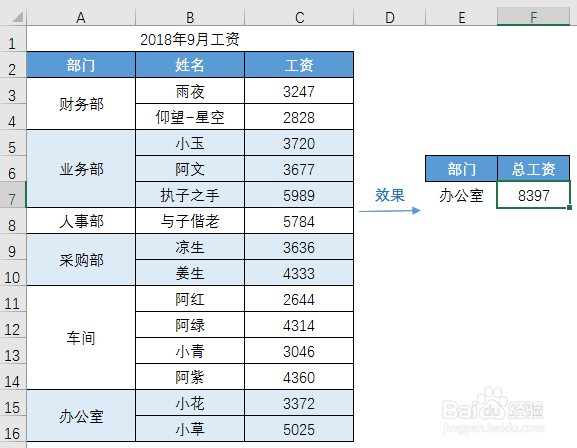The width and height of the screenshot is (577, 448).
Task: Select row 6 header
Action: pos(13,169)
